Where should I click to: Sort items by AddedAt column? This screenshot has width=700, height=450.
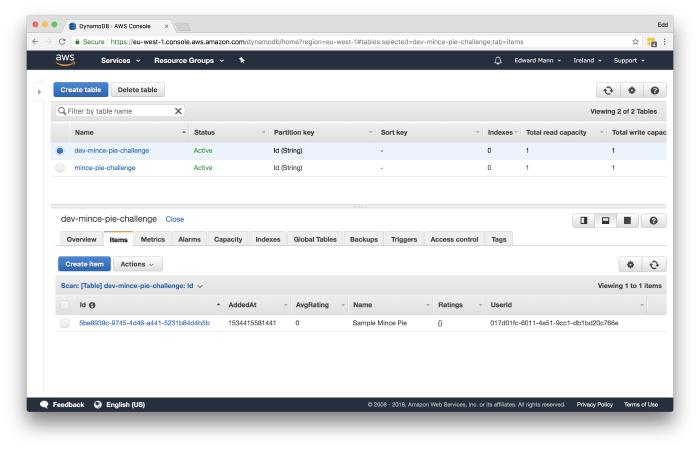pyautogui.click(x=257, y=305)
